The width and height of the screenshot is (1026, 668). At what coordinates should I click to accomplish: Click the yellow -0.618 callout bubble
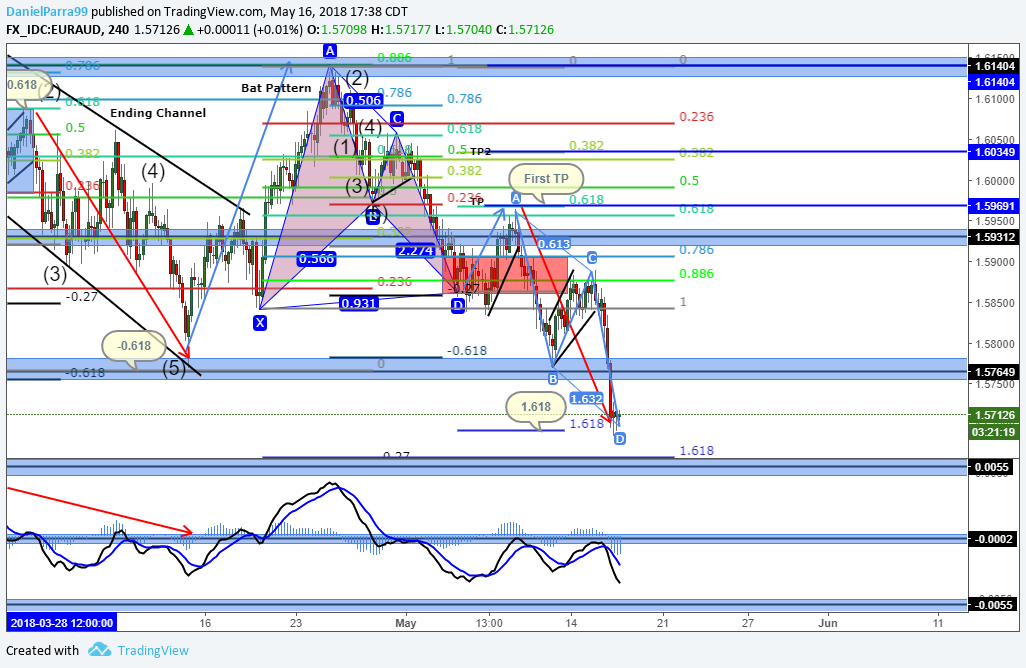pos(134,345)
